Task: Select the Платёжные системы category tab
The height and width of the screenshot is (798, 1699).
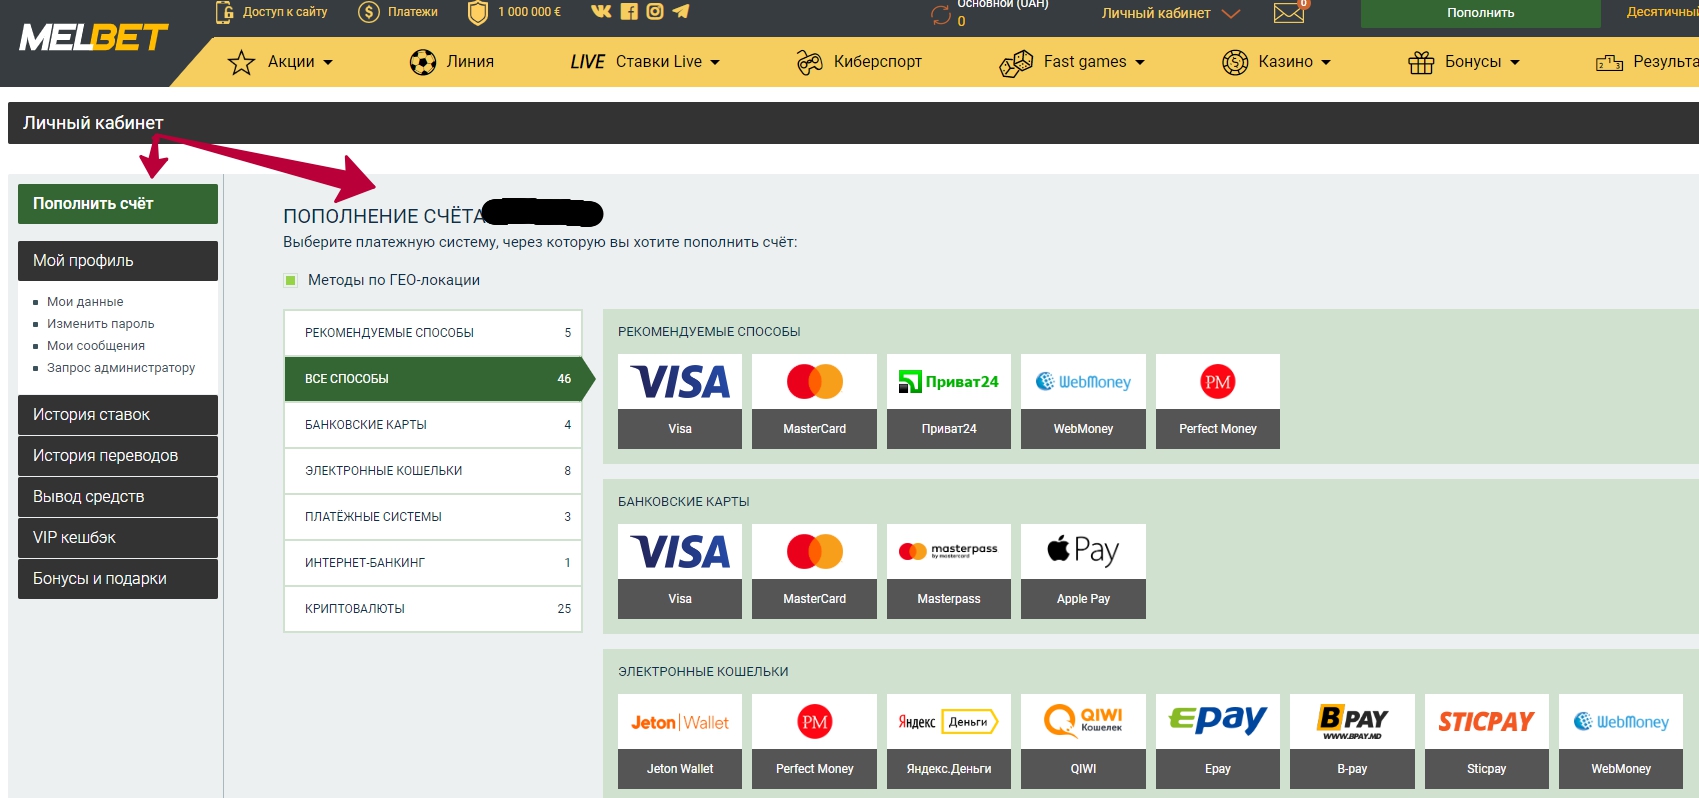Action: click(433, 517)
